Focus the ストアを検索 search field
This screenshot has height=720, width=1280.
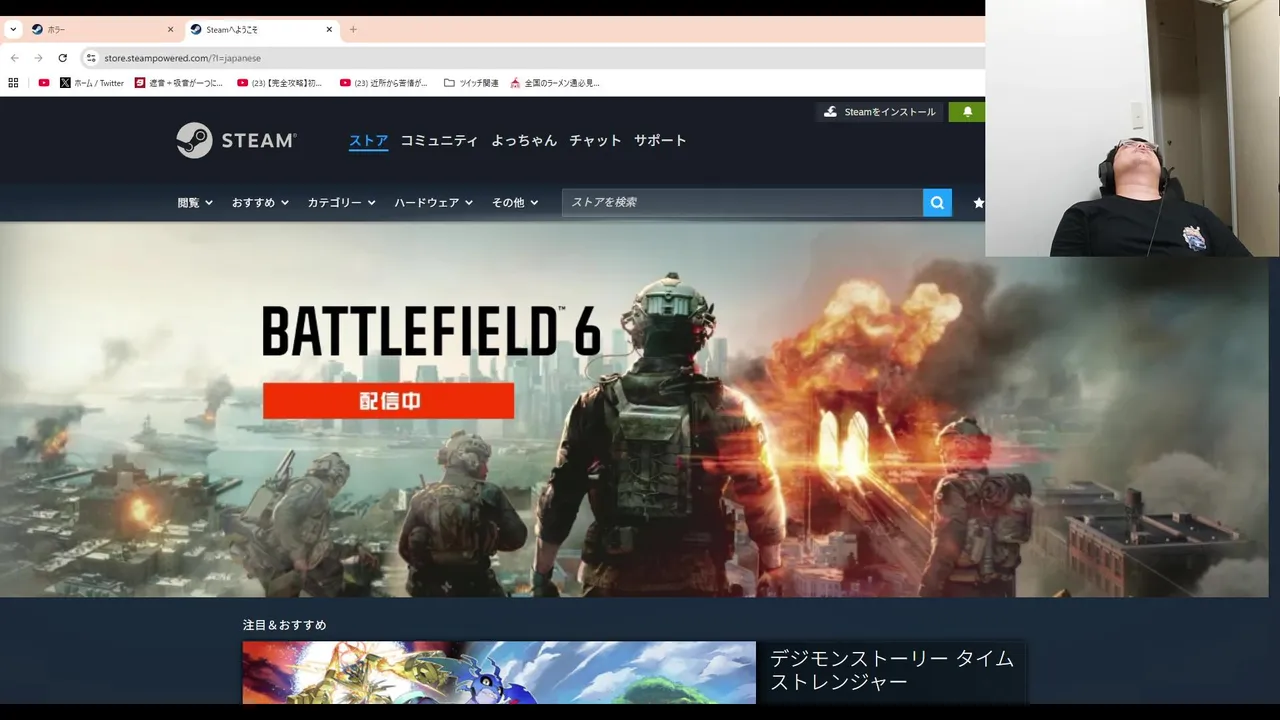[x=742, y=202]
